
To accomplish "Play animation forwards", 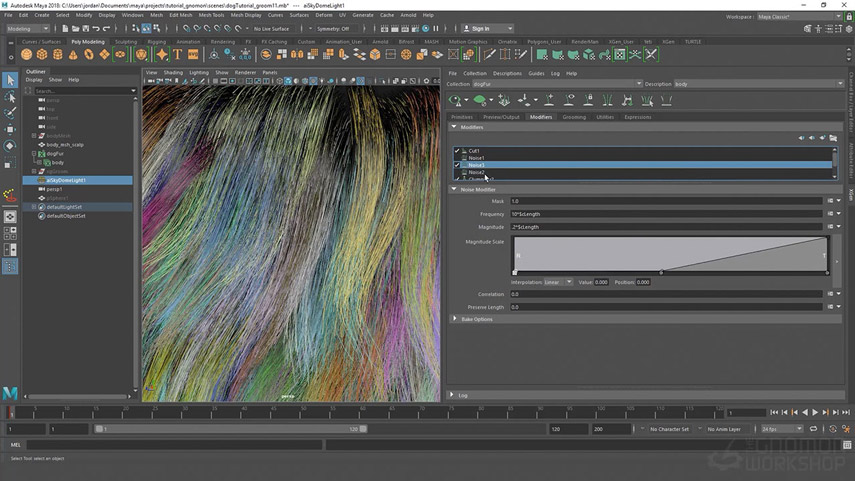I will (x=815, y=413).
